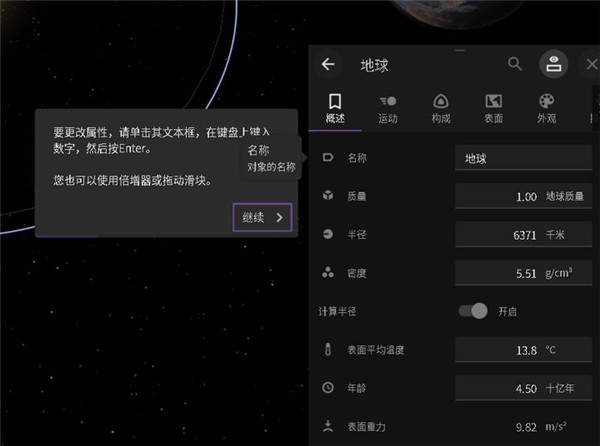Select the 表面 tab
The width and height of the screenshot is (600, 446).
click(x=494, y=109)
